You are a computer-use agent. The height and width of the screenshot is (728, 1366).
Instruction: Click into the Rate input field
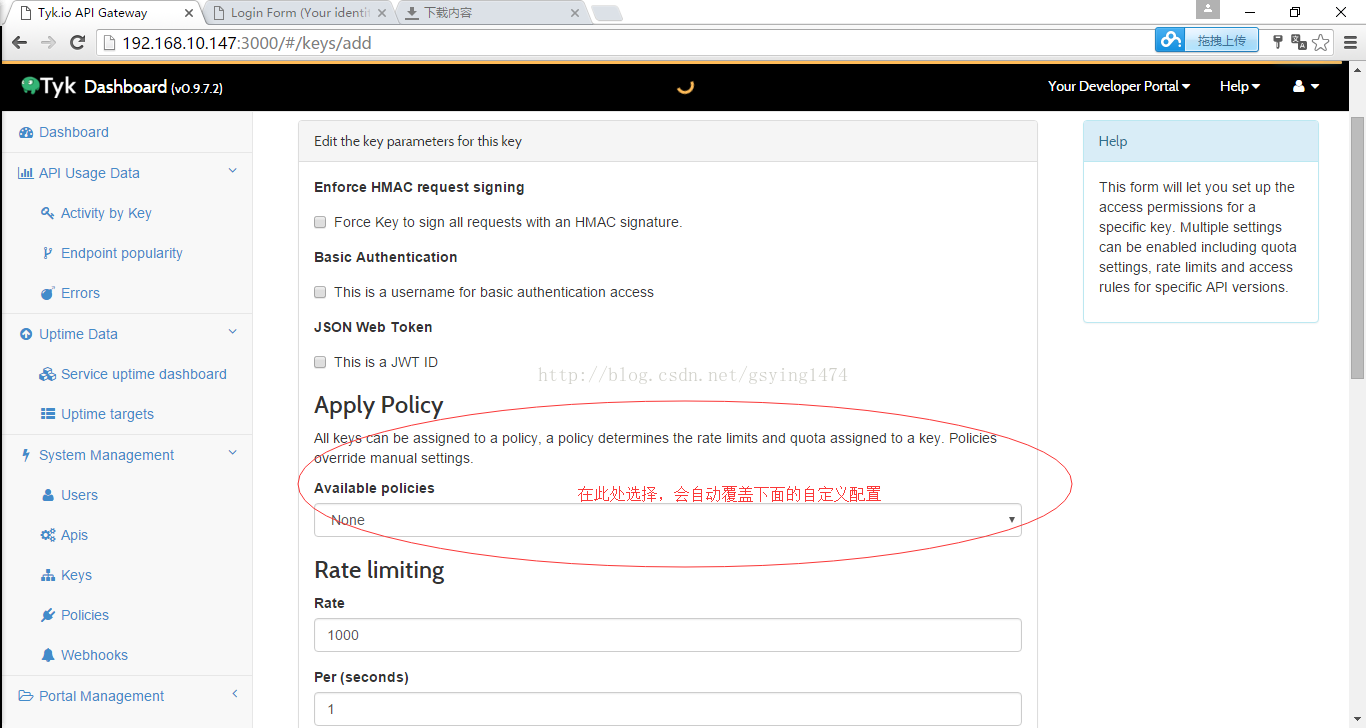pyautogui.click(x=668, y=635)
